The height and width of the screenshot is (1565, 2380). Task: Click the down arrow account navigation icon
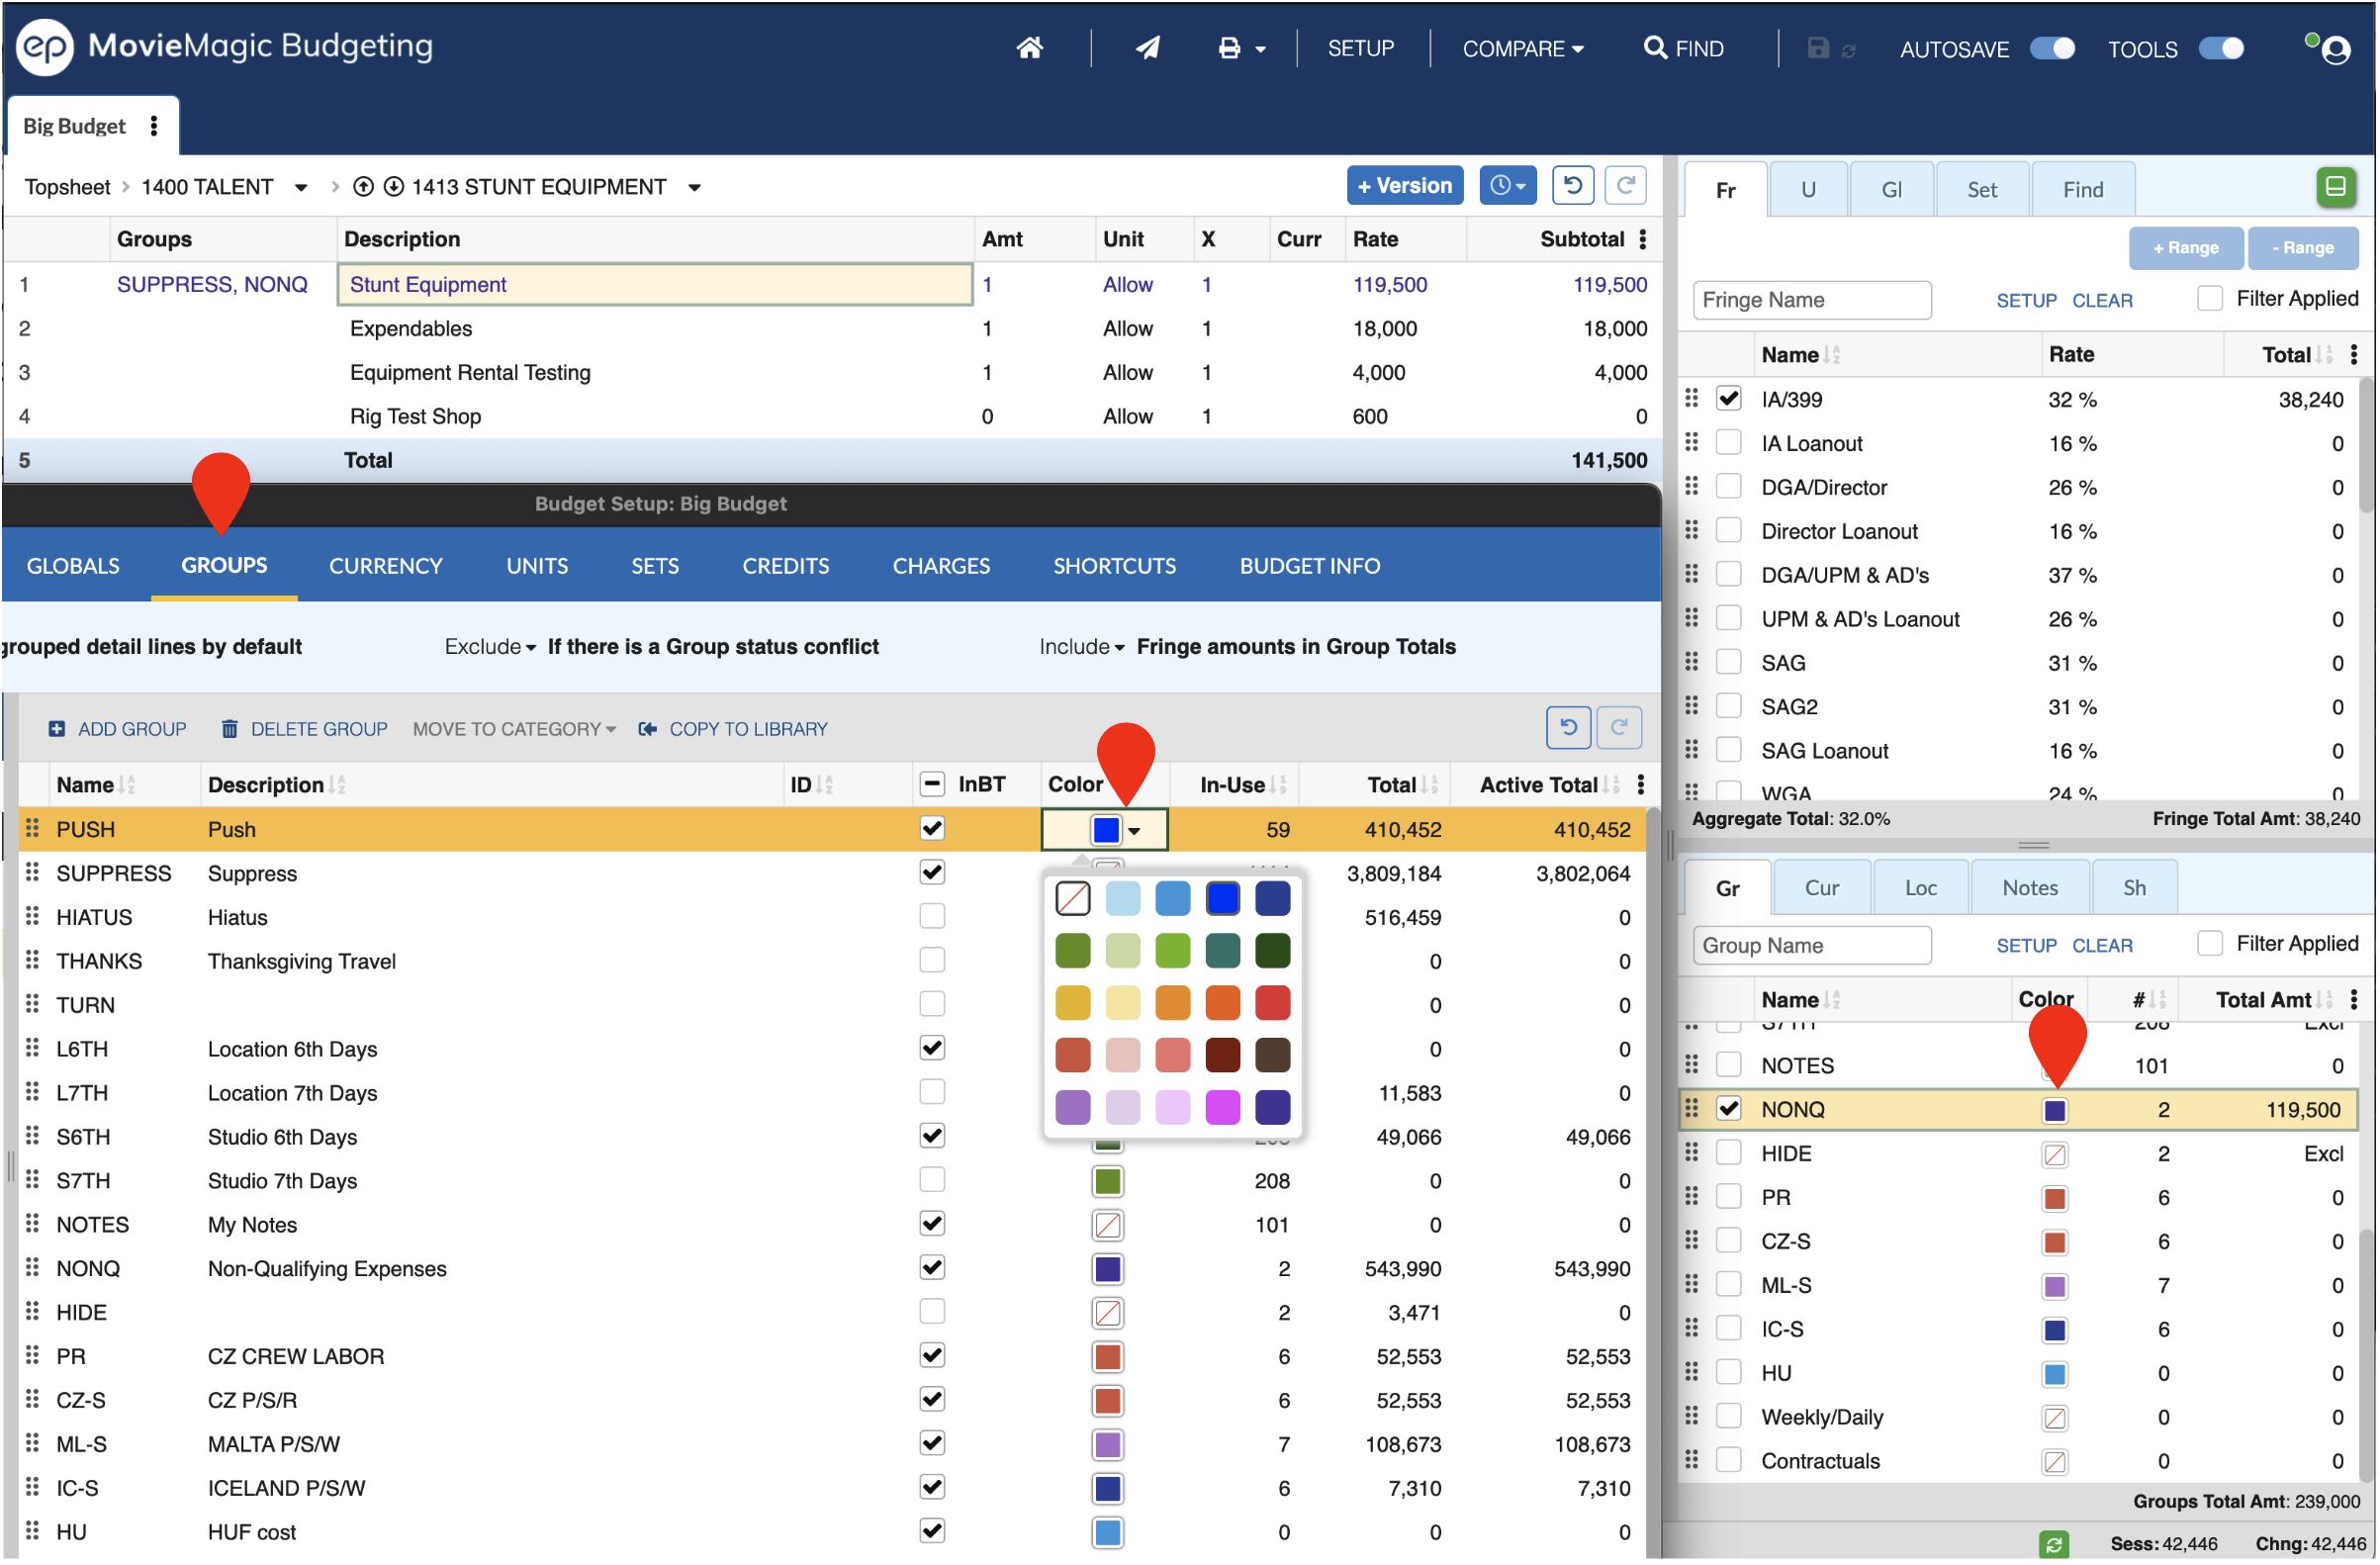[x=394, y=187]
